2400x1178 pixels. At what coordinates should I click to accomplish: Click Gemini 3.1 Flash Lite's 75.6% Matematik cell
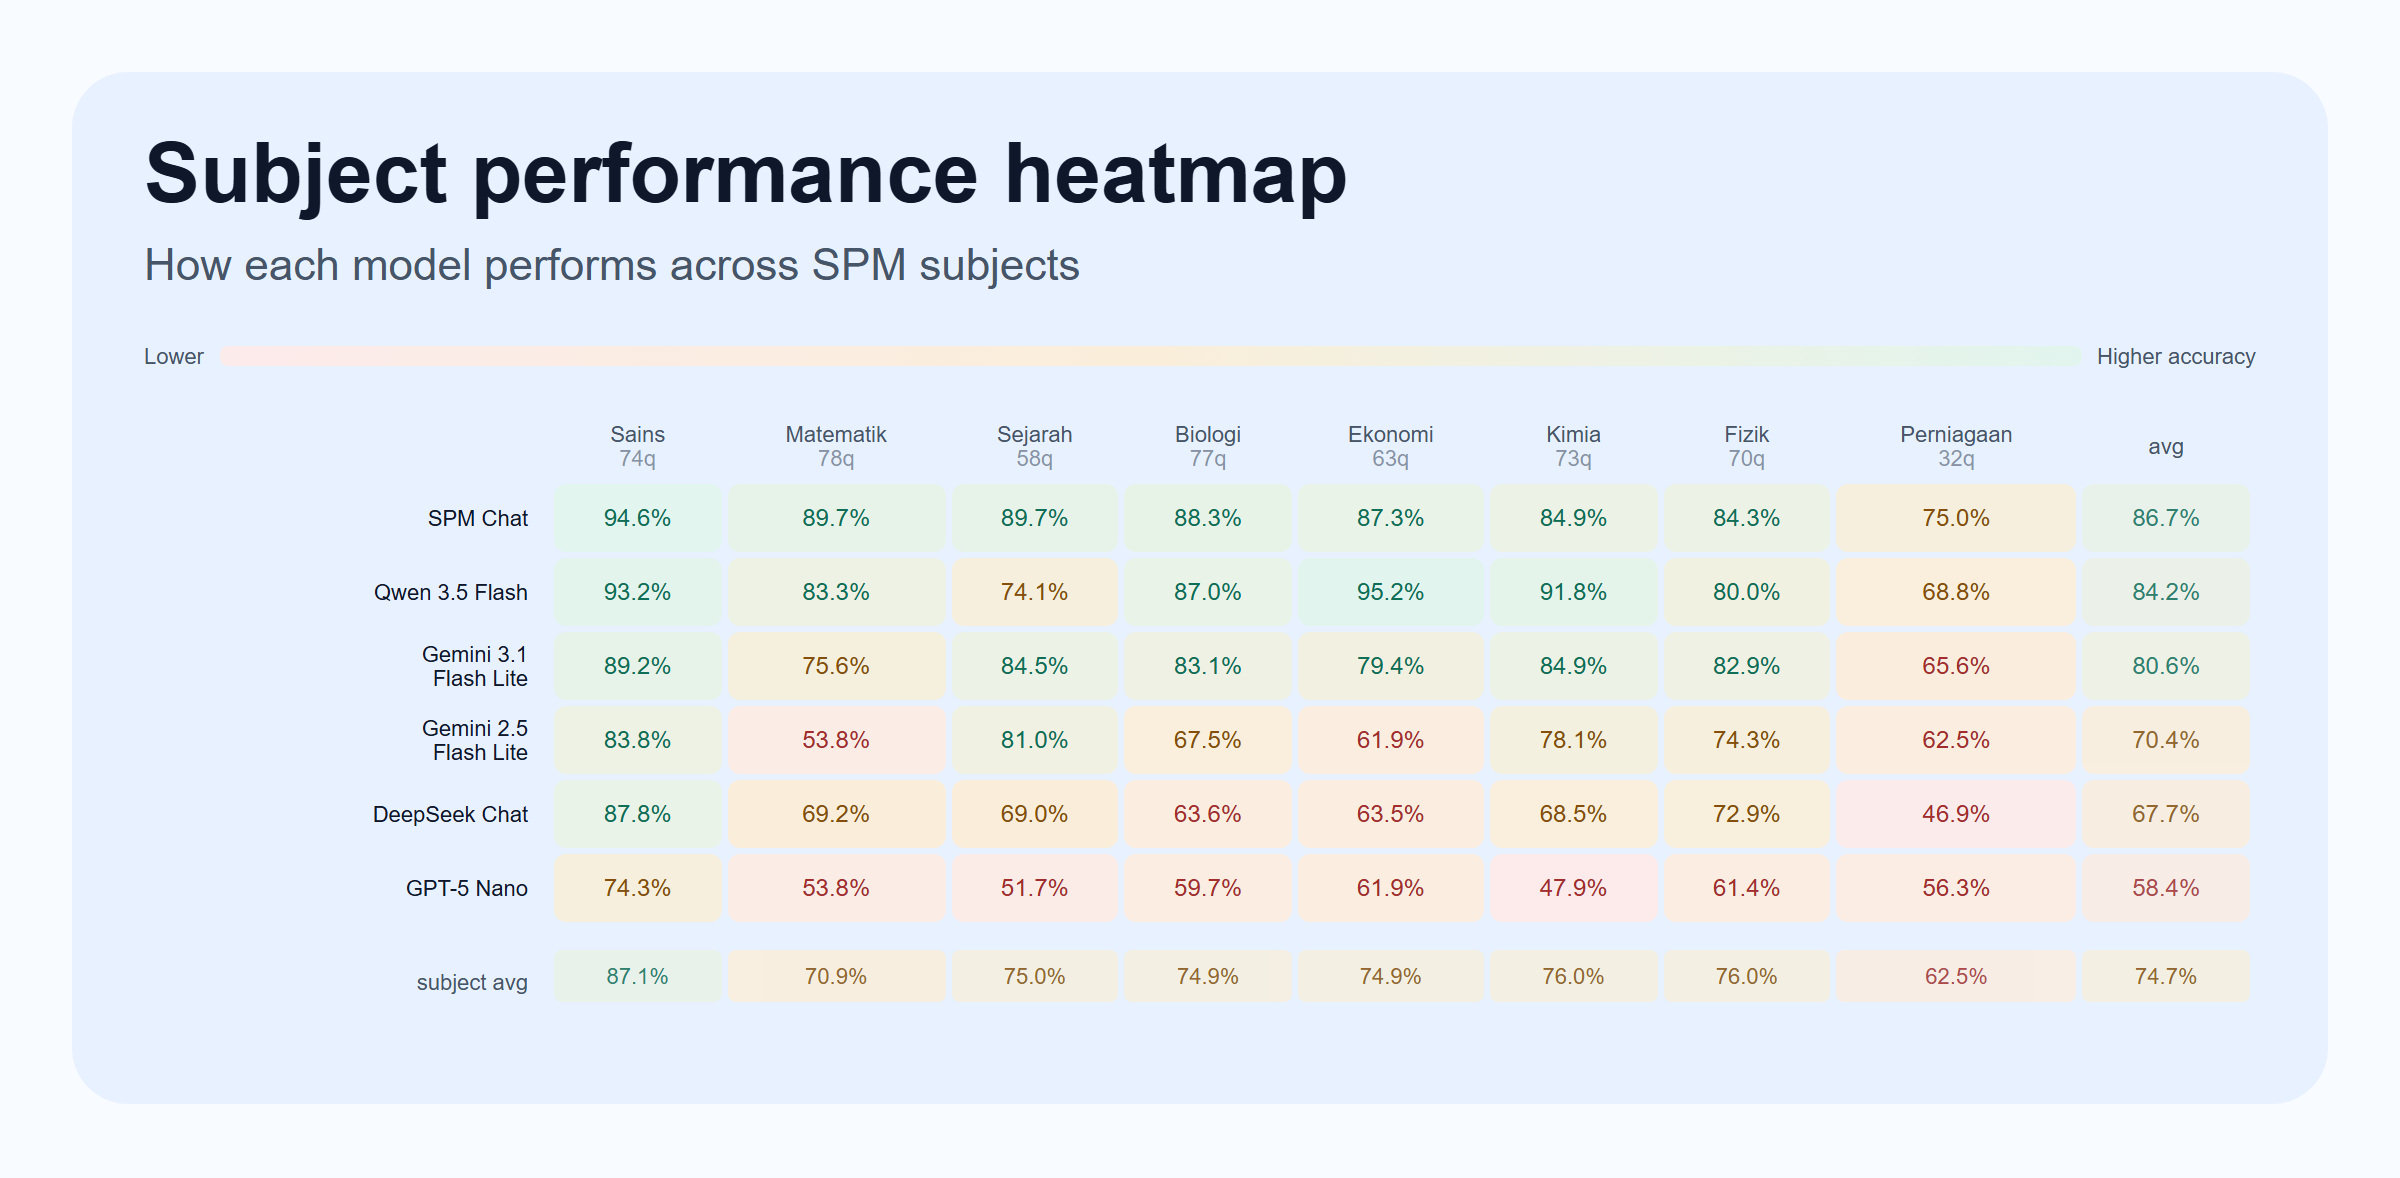(835, 667)
